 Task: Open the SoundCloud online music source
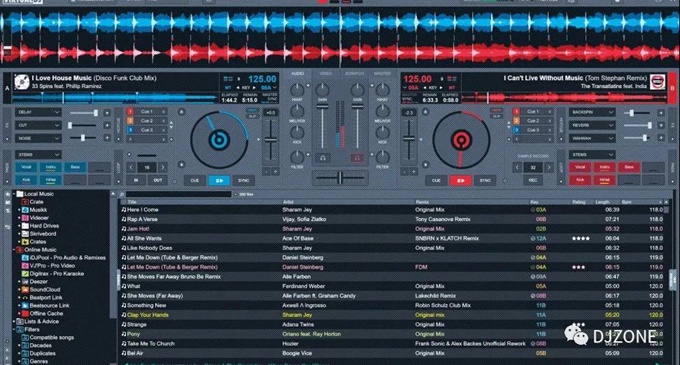[x=45, y=289]
